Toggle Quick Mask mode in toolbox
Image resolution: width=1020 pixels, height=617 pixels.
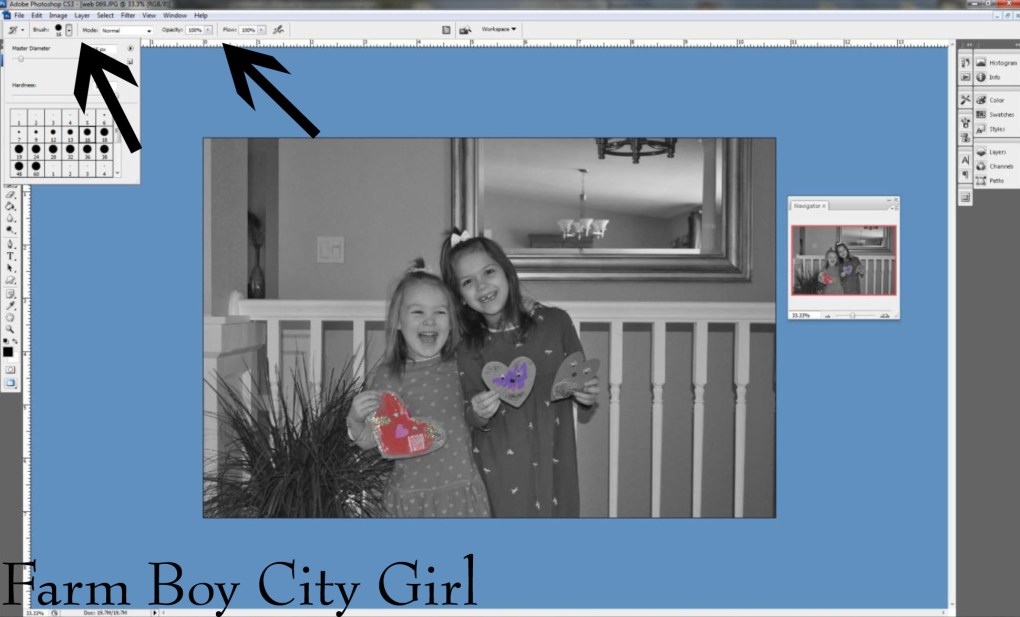coord(10,369)
